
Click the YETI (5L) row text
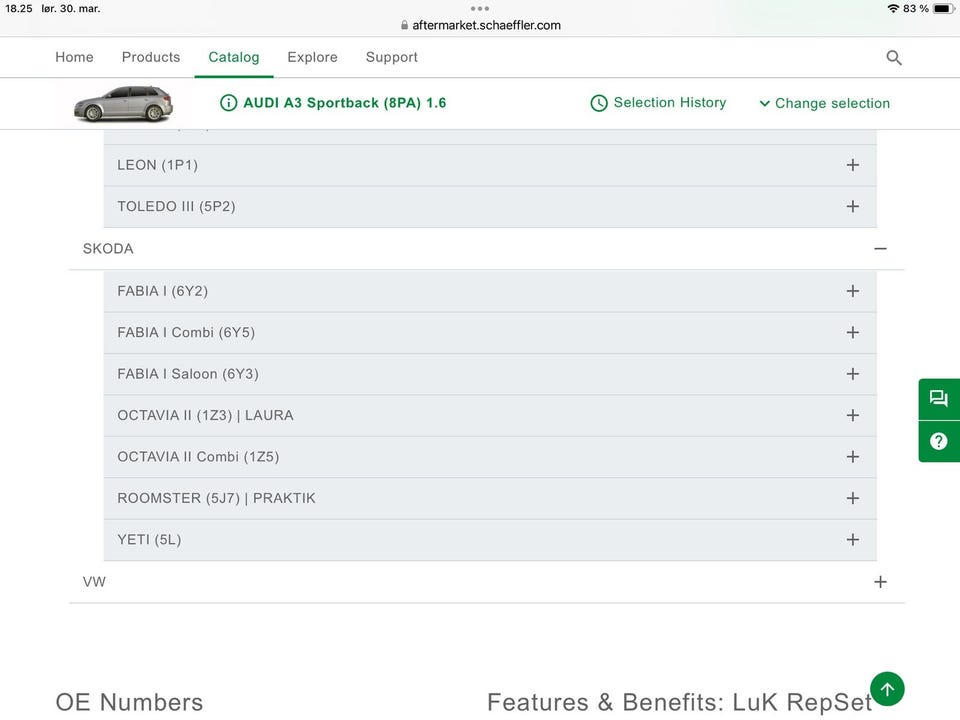pos(149,539)
